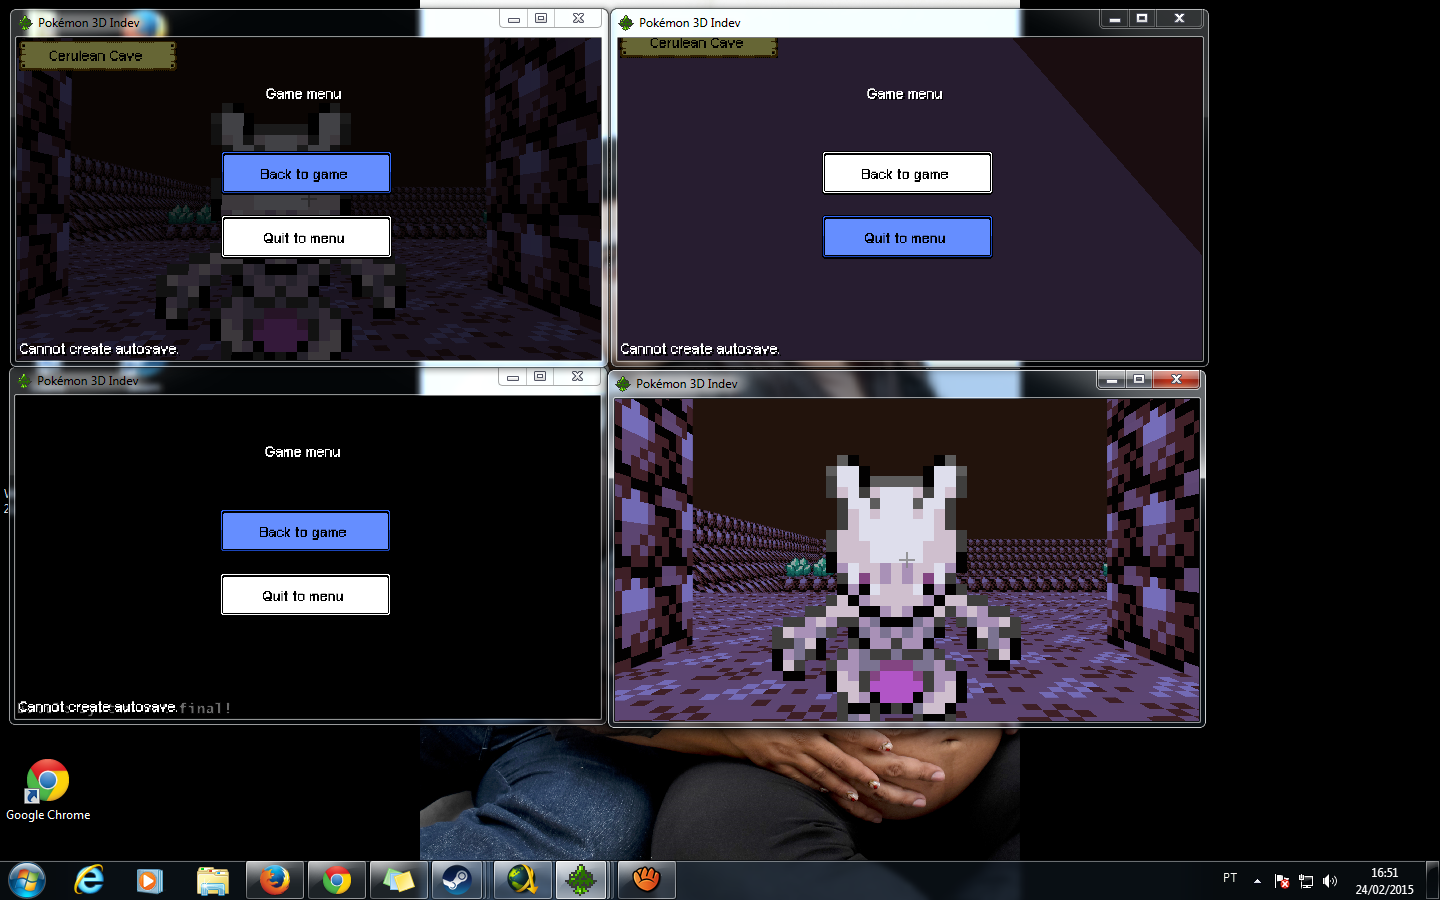Maximize the top-right Pokémon 3D window
The width and height of the screenshot is (1440, 900).
tap(1142, 19)
